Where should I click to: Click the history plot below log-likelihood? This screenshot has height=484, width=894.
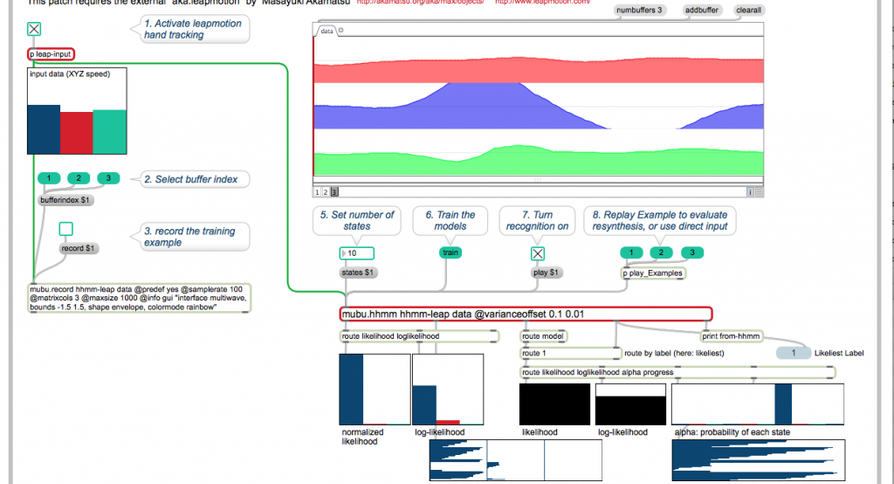pos(515,460)
